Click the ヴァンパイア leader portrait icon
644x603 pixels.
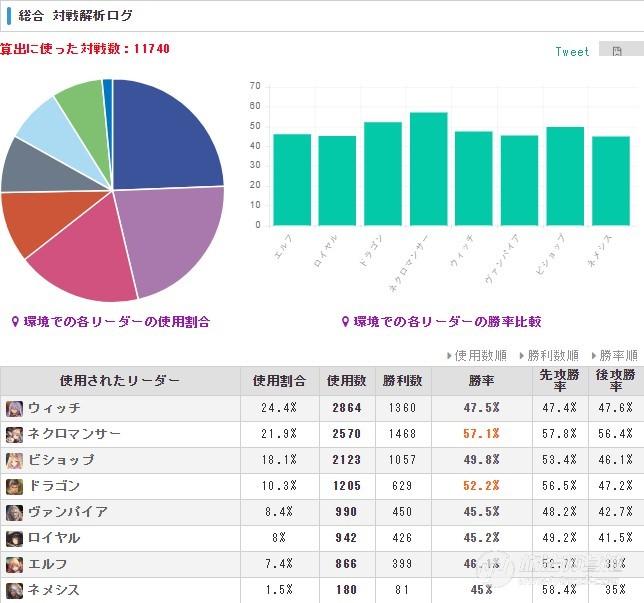(14, 513)
